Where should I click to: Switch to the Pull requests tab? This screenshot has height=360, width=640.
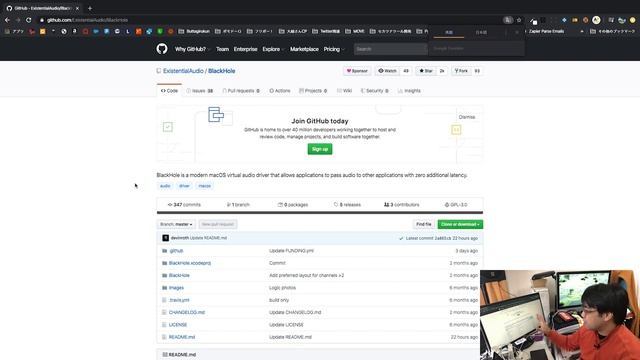coord(241,91)
